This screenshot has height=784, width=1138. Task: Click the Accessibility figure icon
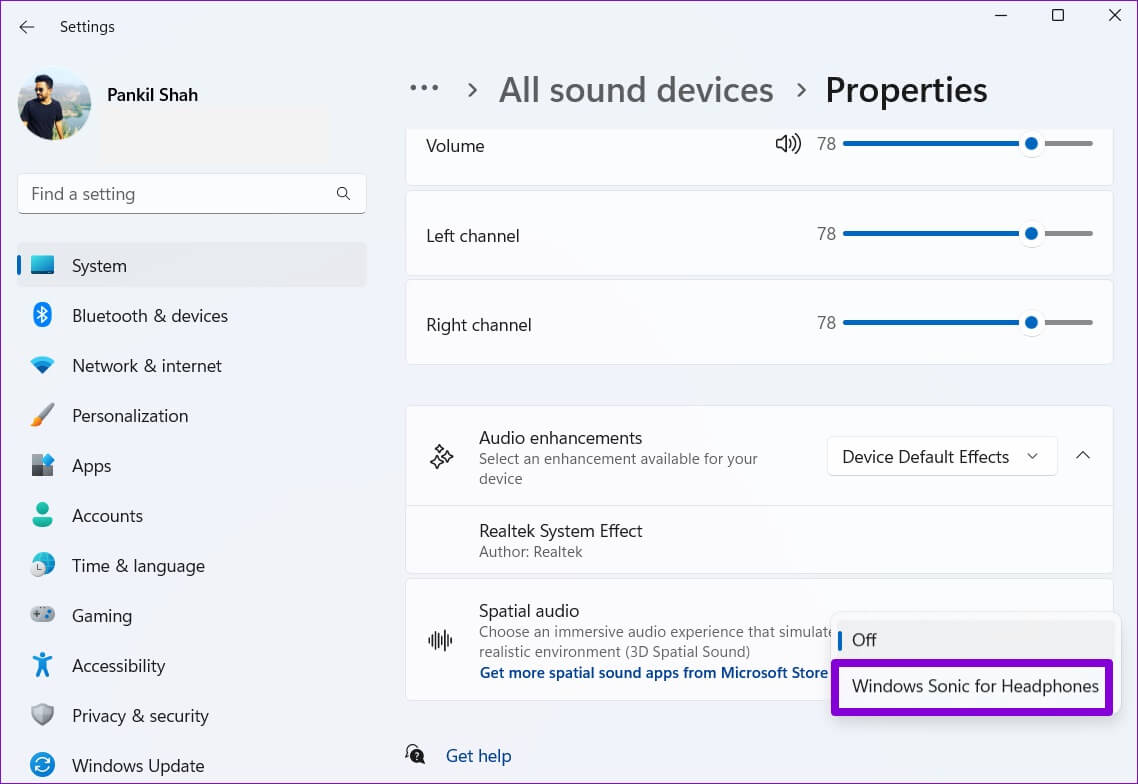click(42, 665)
